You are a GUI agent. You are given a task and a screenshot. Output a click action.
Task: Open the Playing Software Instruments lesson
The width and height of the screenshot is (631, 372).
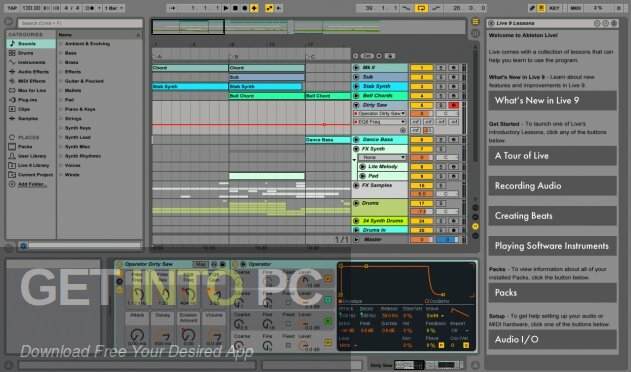click(552, 246)
